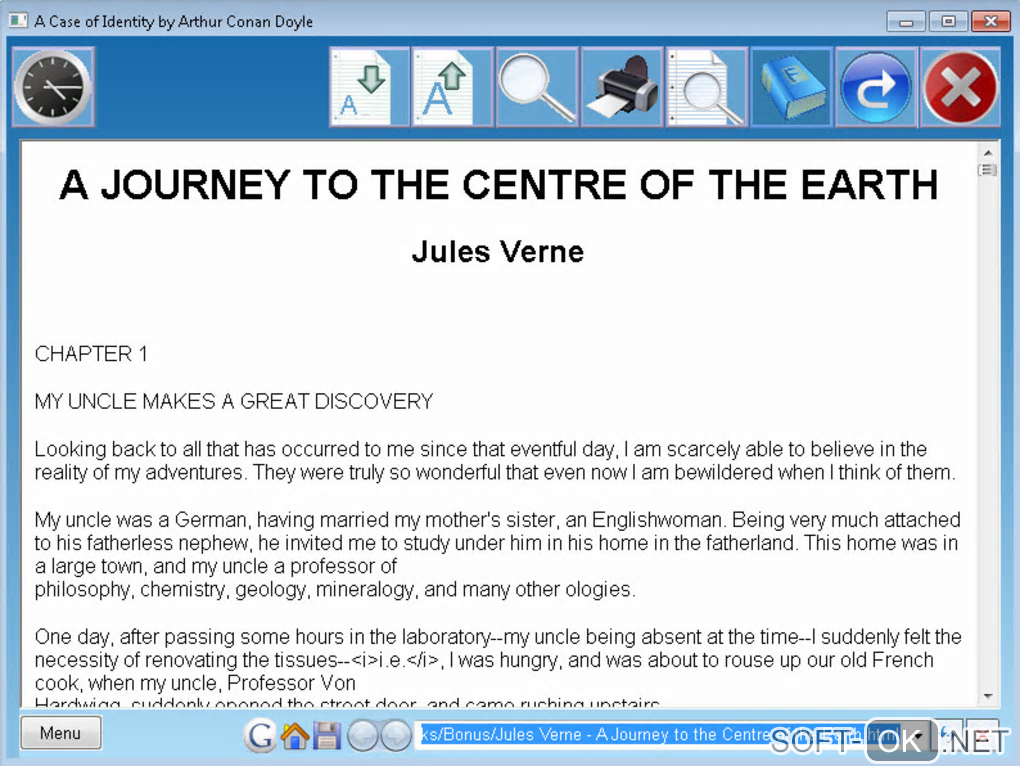Open the blue book library icon
The image size is (1020, 766).
point(791,86)
